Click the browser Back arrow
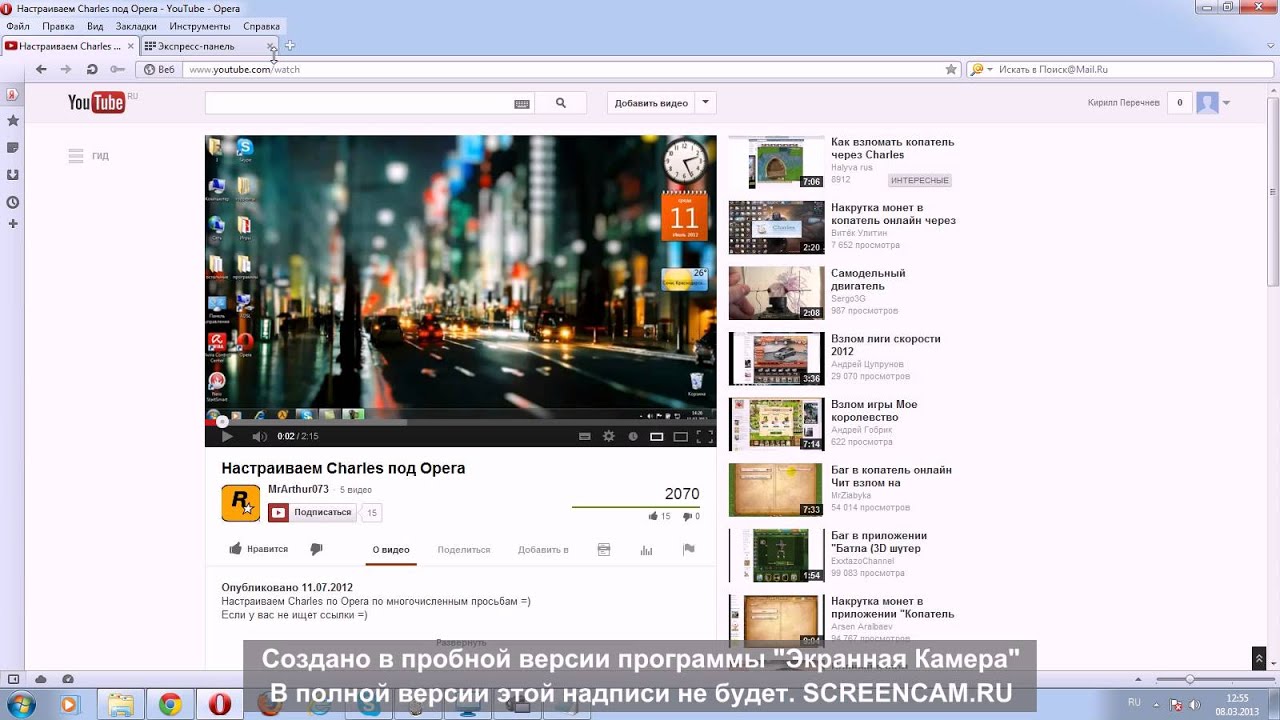Image resolution: width=1280 pixels, height=720 pixels. (41, 69)
